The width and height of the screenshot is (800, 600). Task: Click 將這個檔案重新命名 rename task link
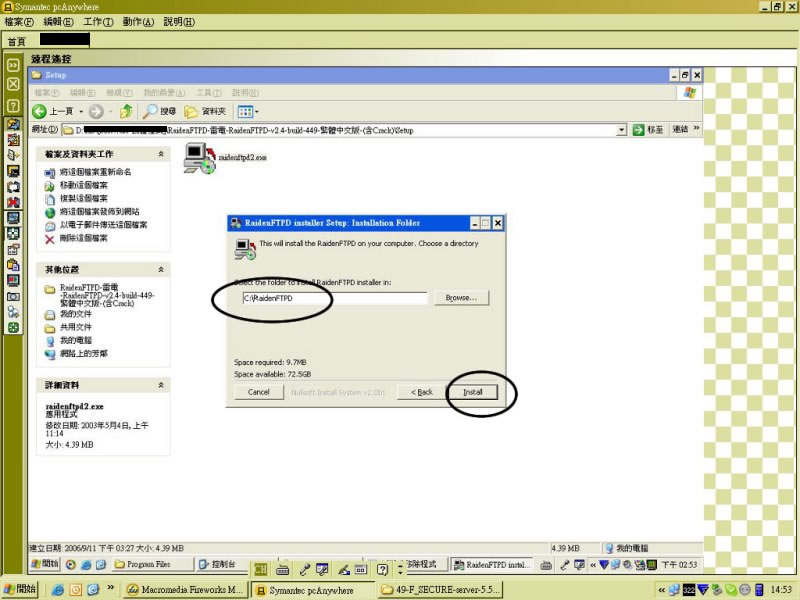(95, 172)
